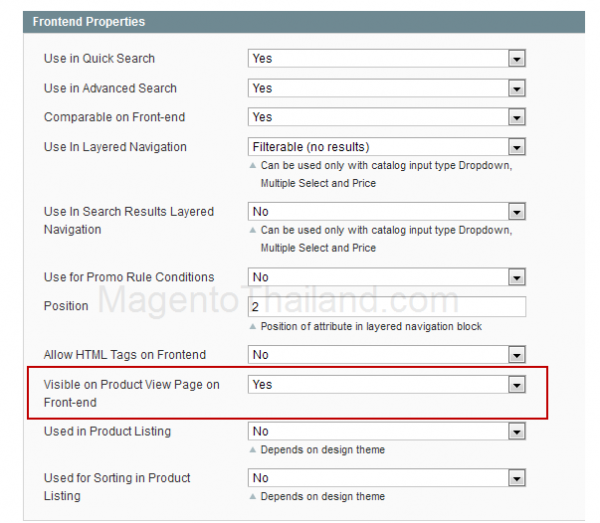Open the Use in Advanced Search dropdown

coord(386,88)
